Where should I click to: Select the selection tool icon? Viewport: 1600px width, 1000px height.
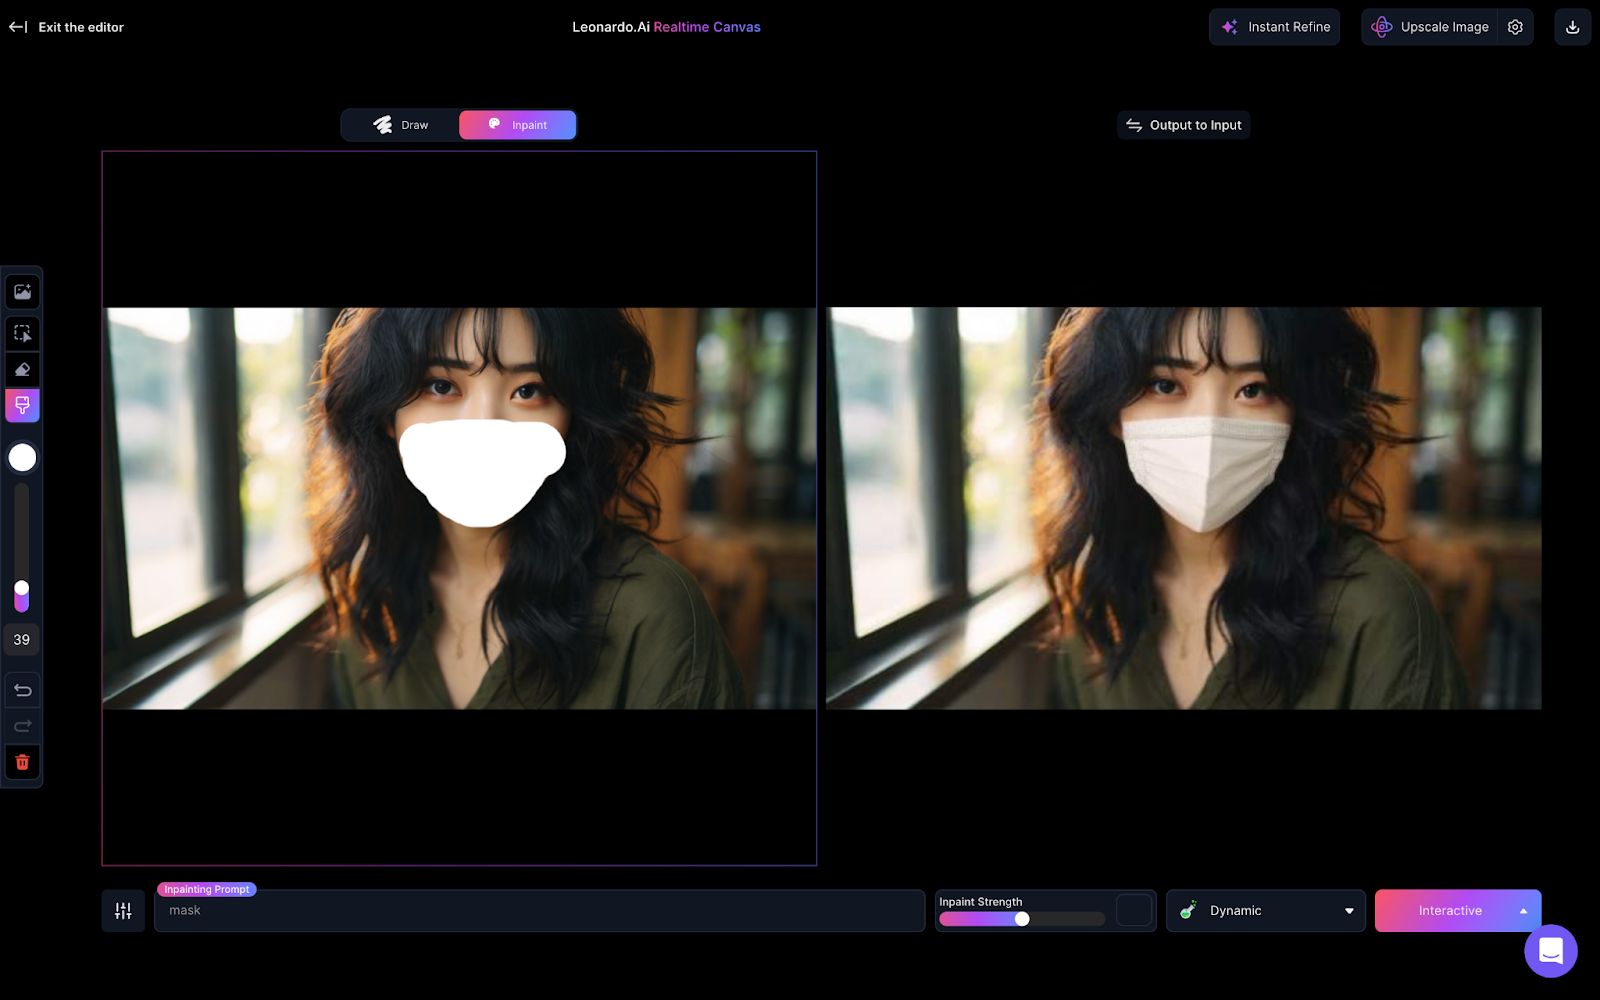tap(22, 333)
